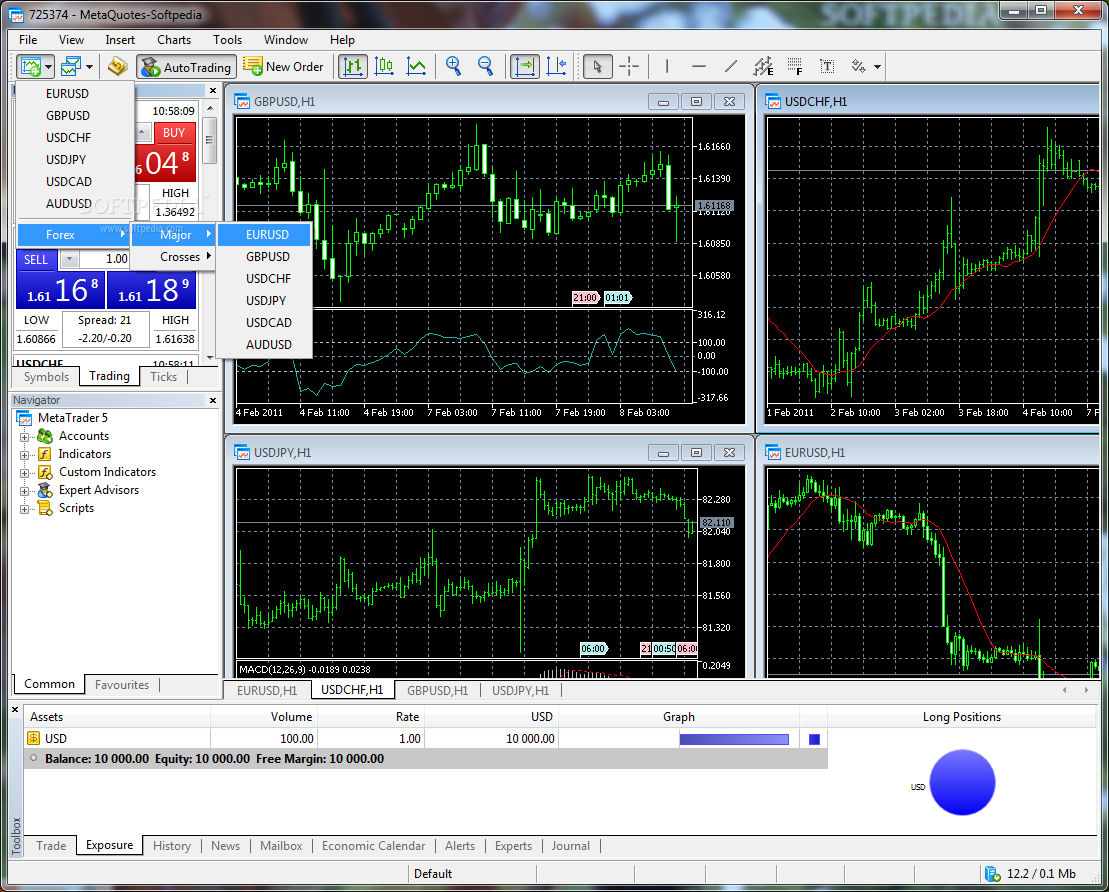Switch to bar chart mode
The height and width of the screenshot is (892, 1109).
[x=353, y=66]
